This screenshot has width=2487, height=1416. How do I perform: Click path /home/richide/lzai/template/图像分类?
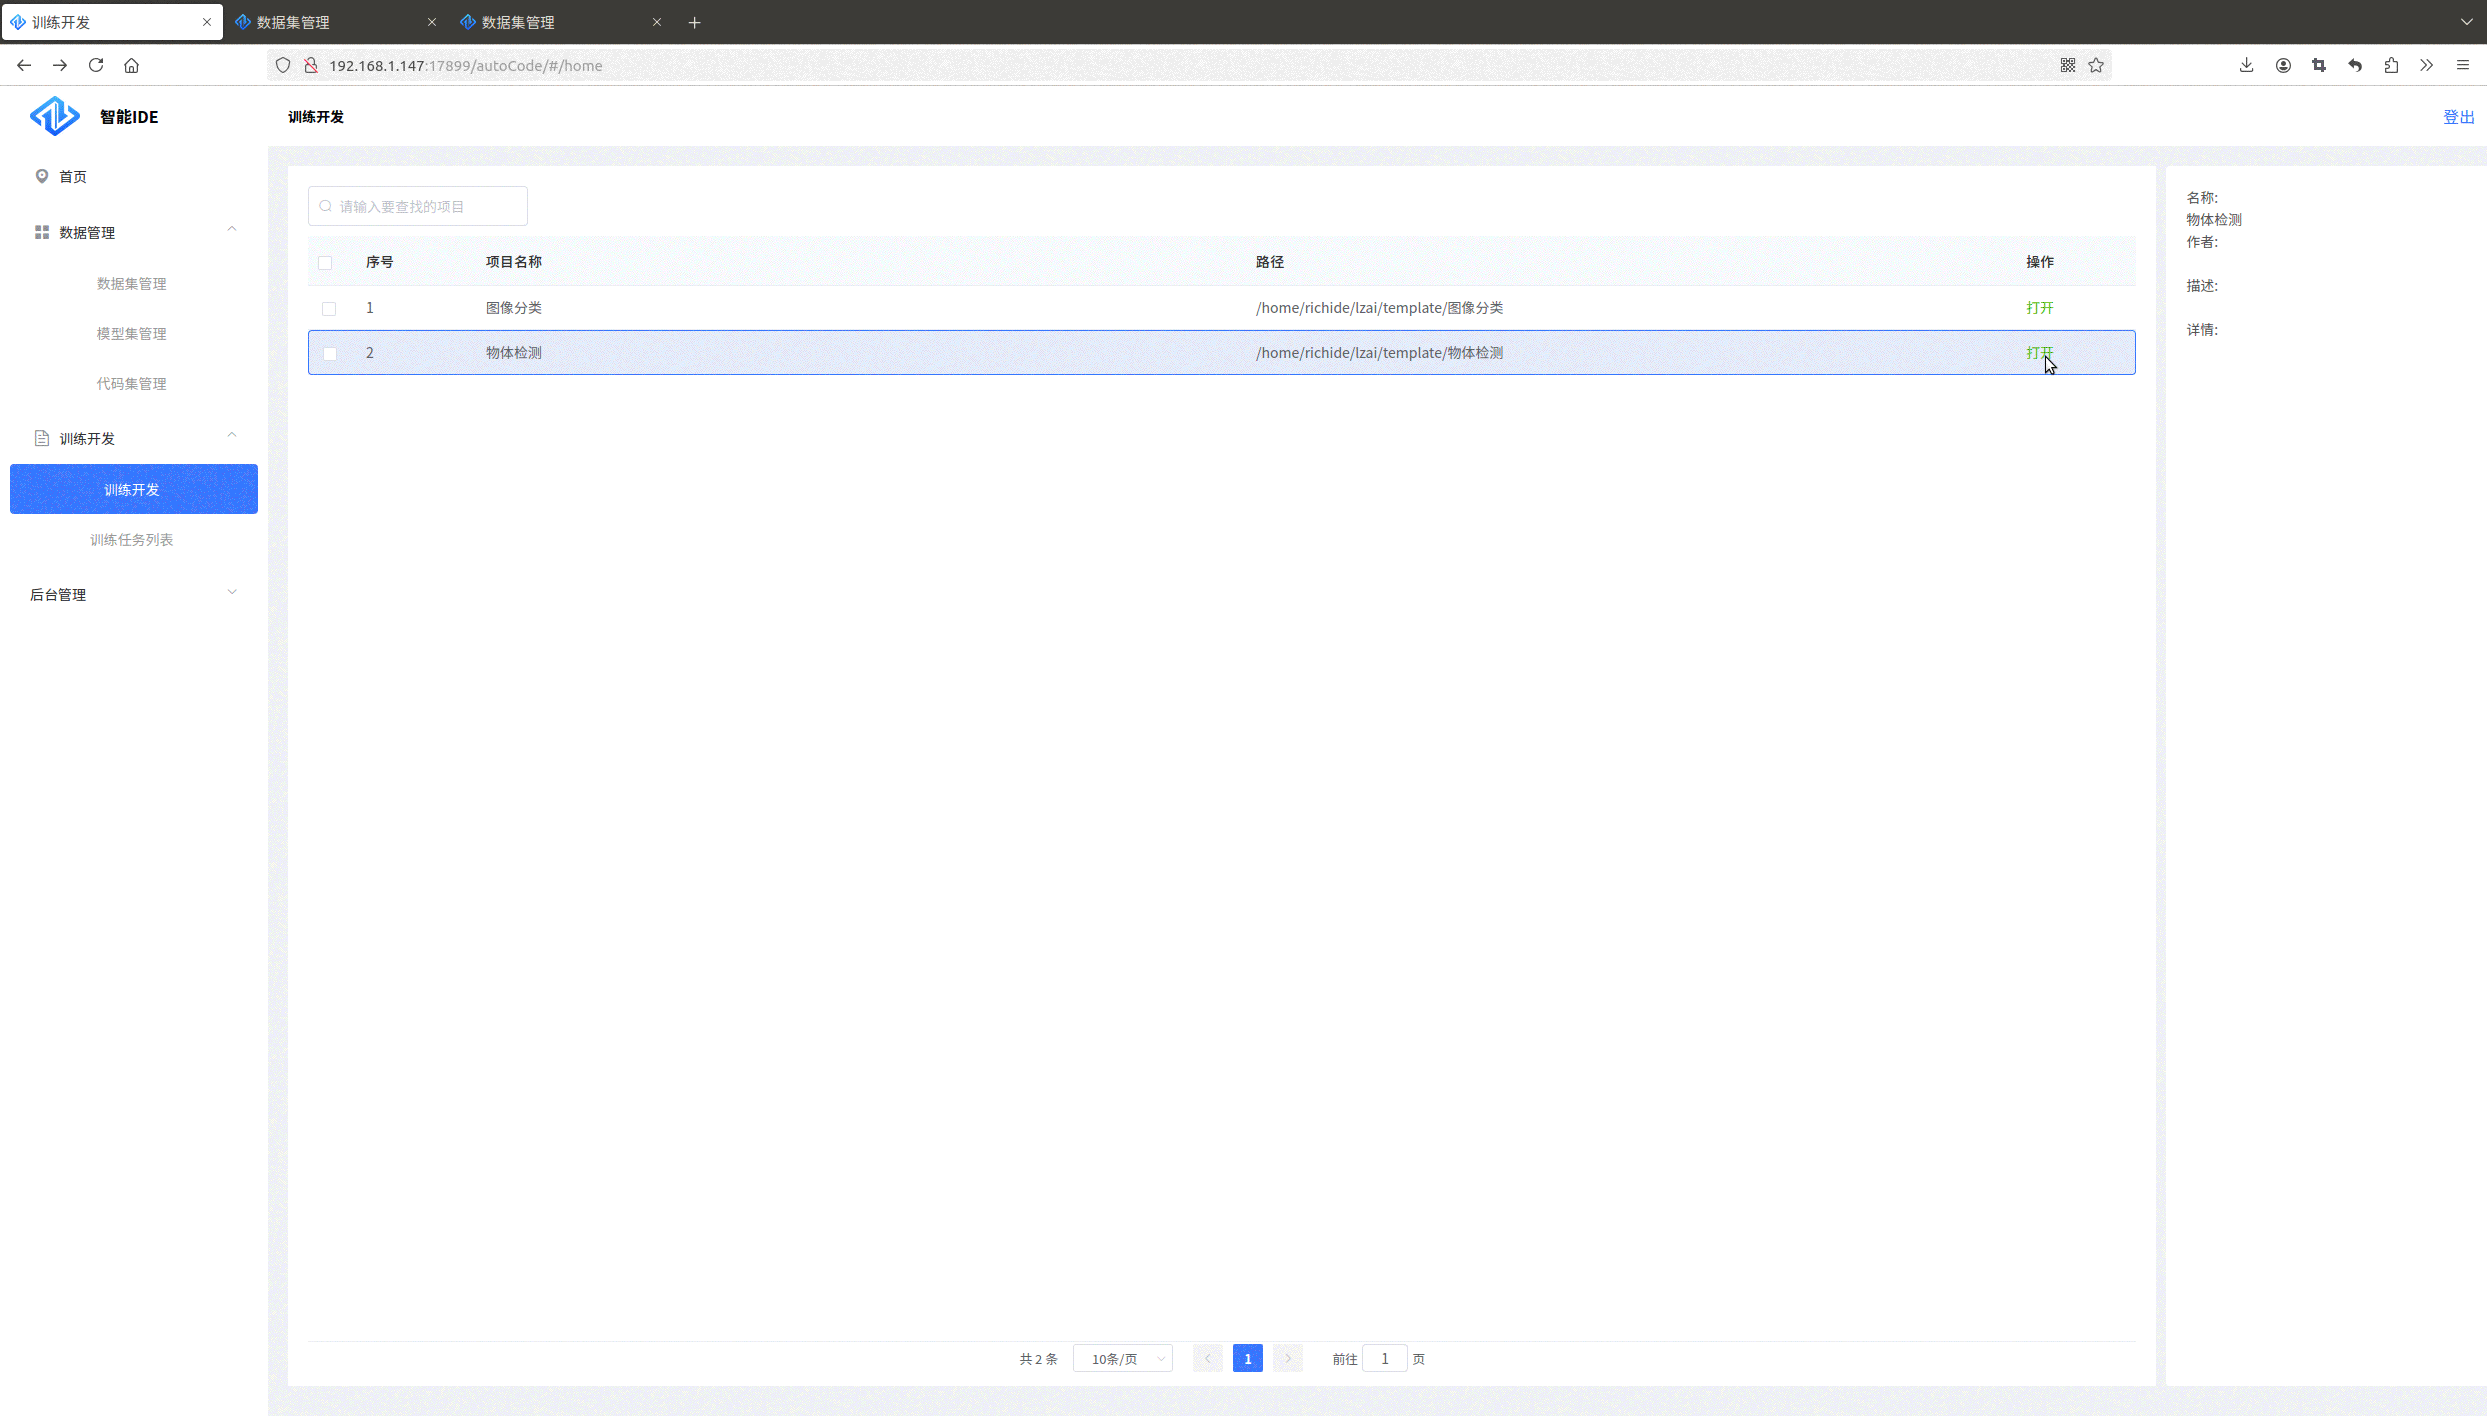[1379, 308]
